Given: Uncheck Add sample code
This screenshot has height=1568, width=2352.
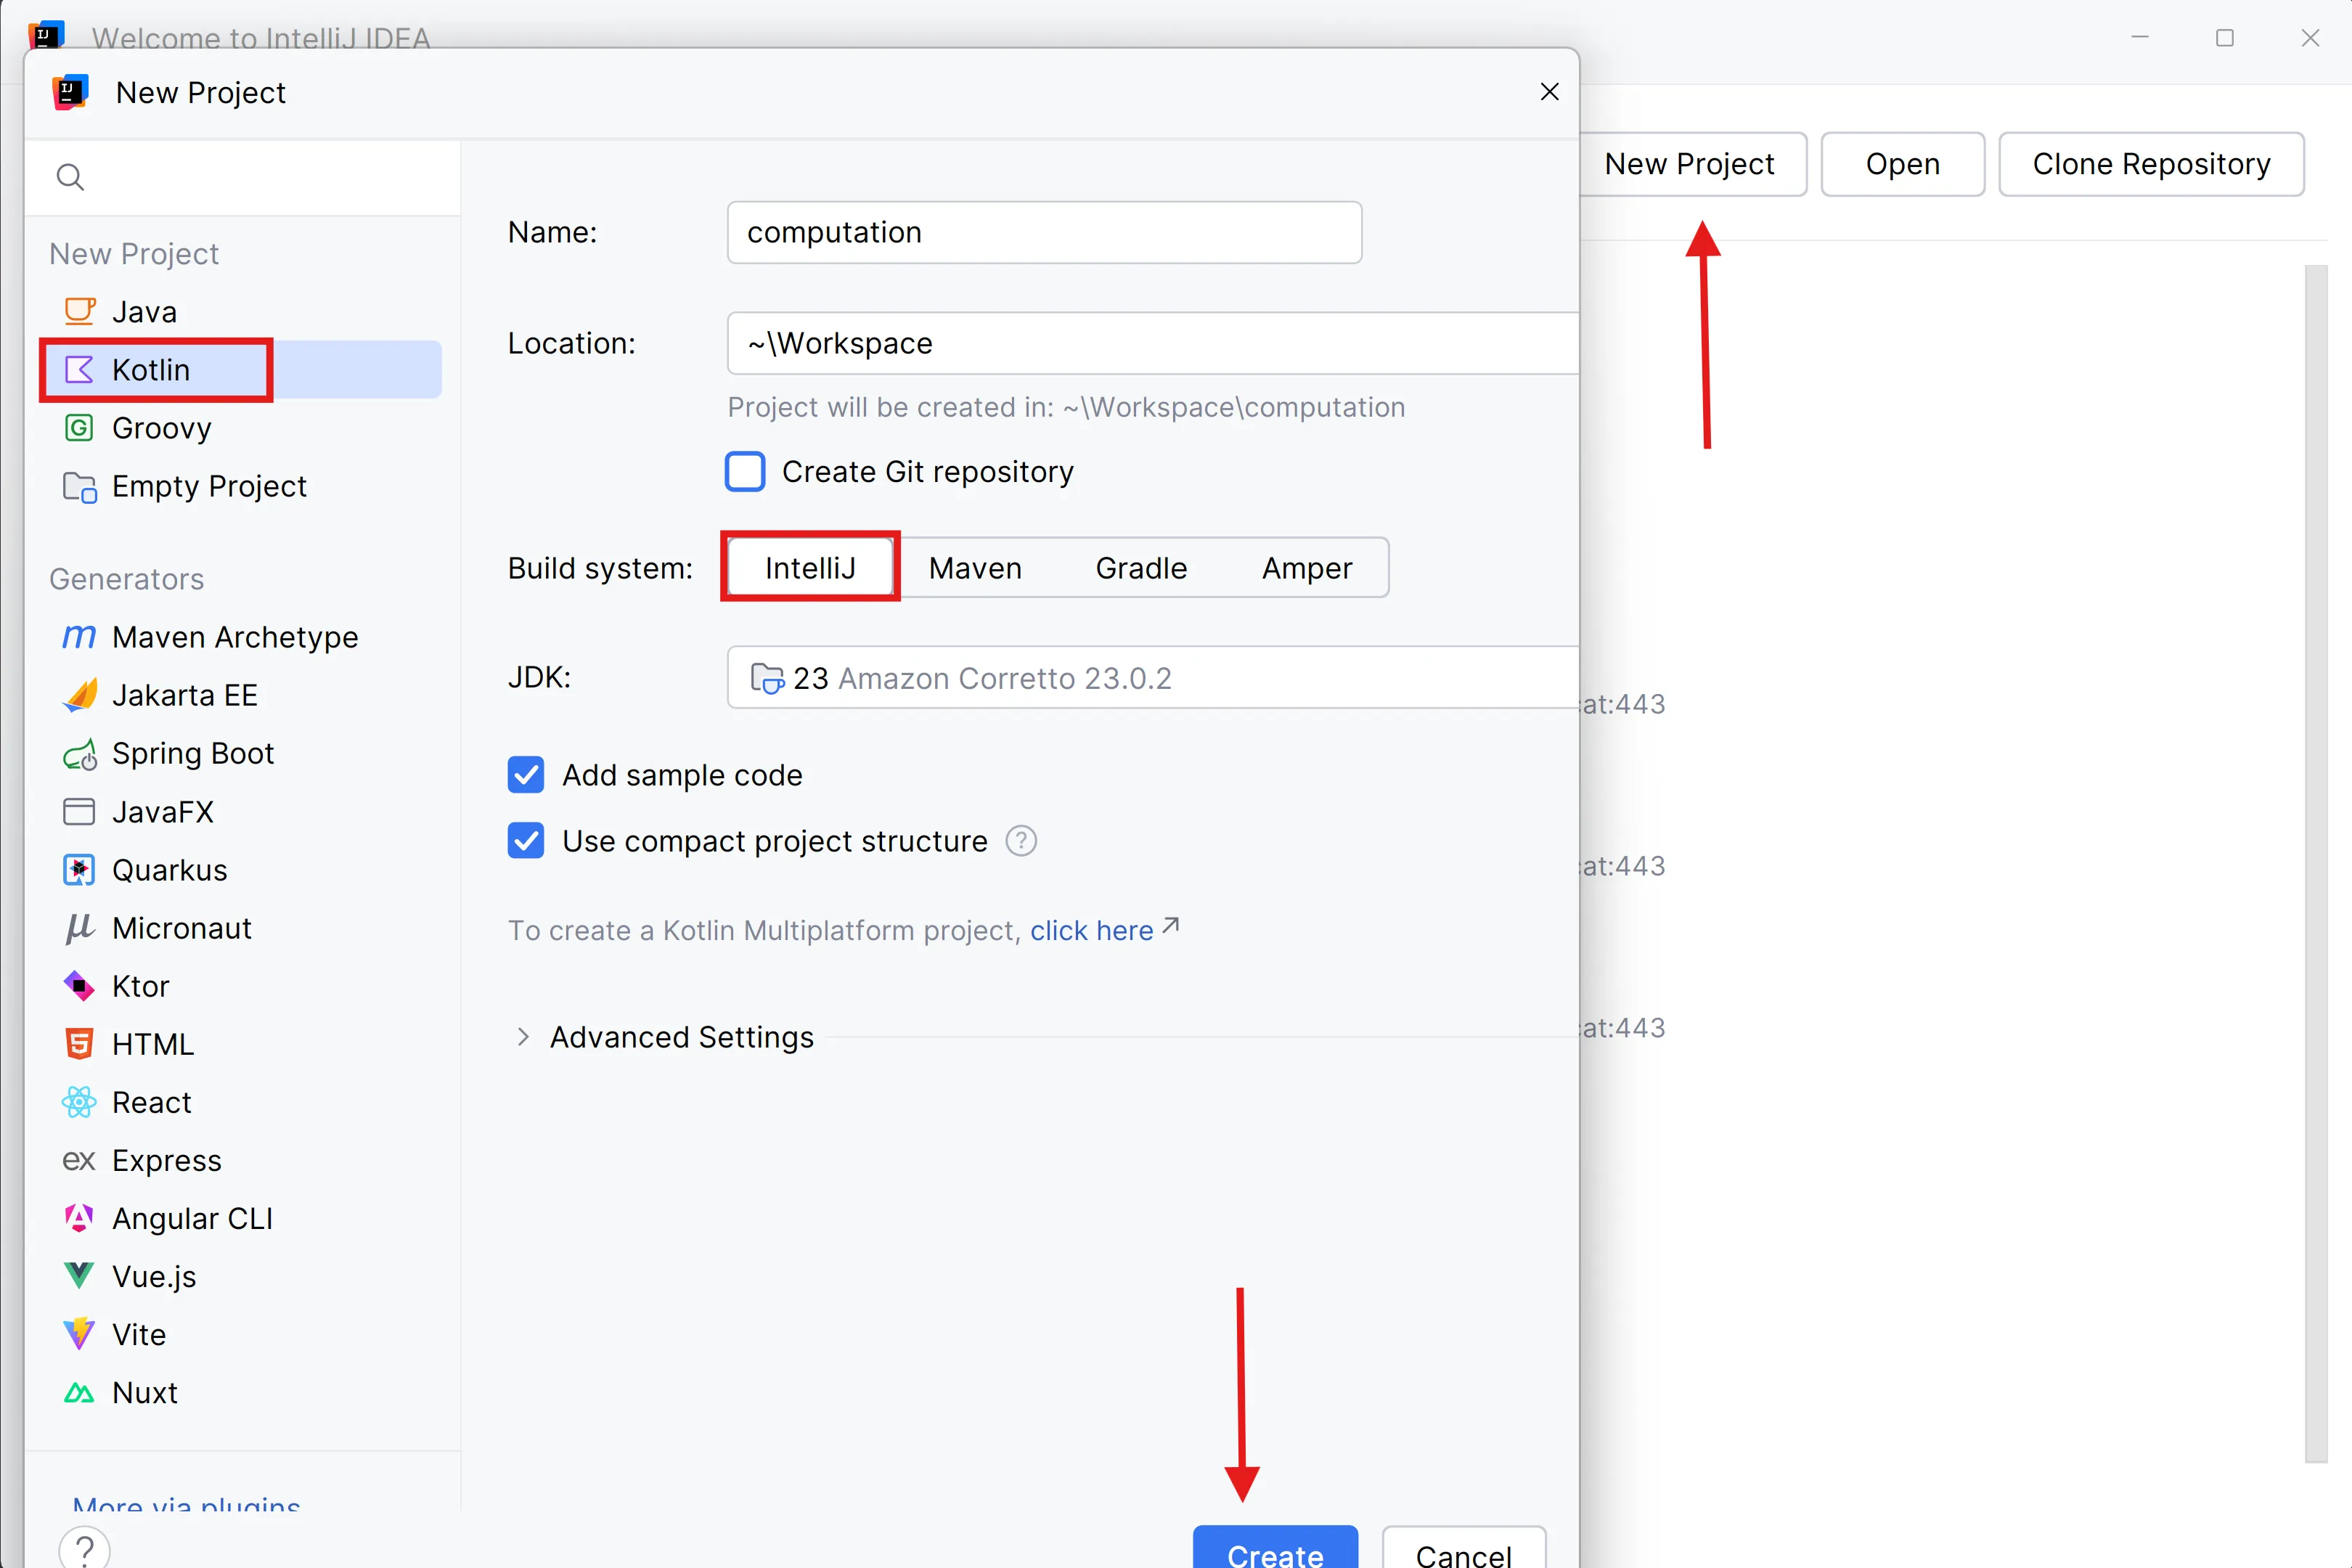Looking at the screenshot, I should pos(526,775).
